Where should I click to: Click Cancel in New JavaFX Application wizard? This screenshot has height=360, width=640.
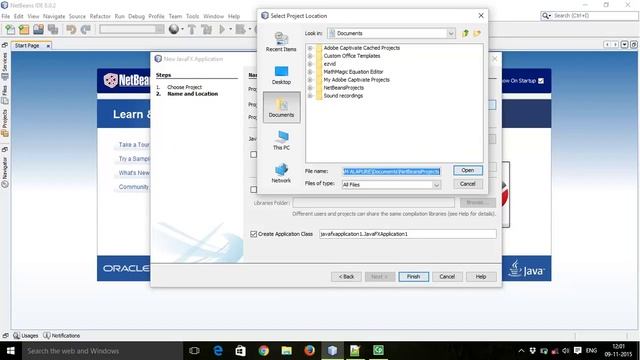click(x=447, y=277)
